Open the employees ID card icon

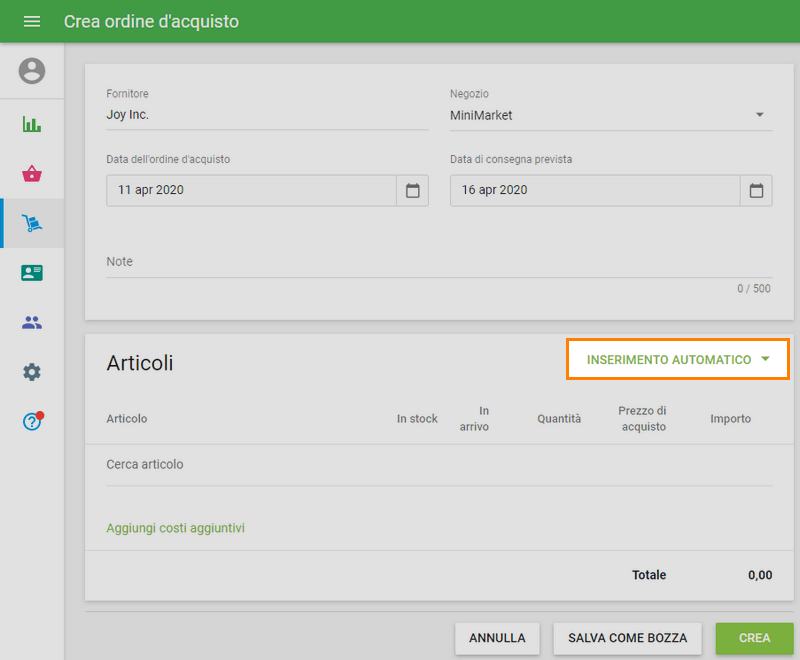[x=32, y=273]
